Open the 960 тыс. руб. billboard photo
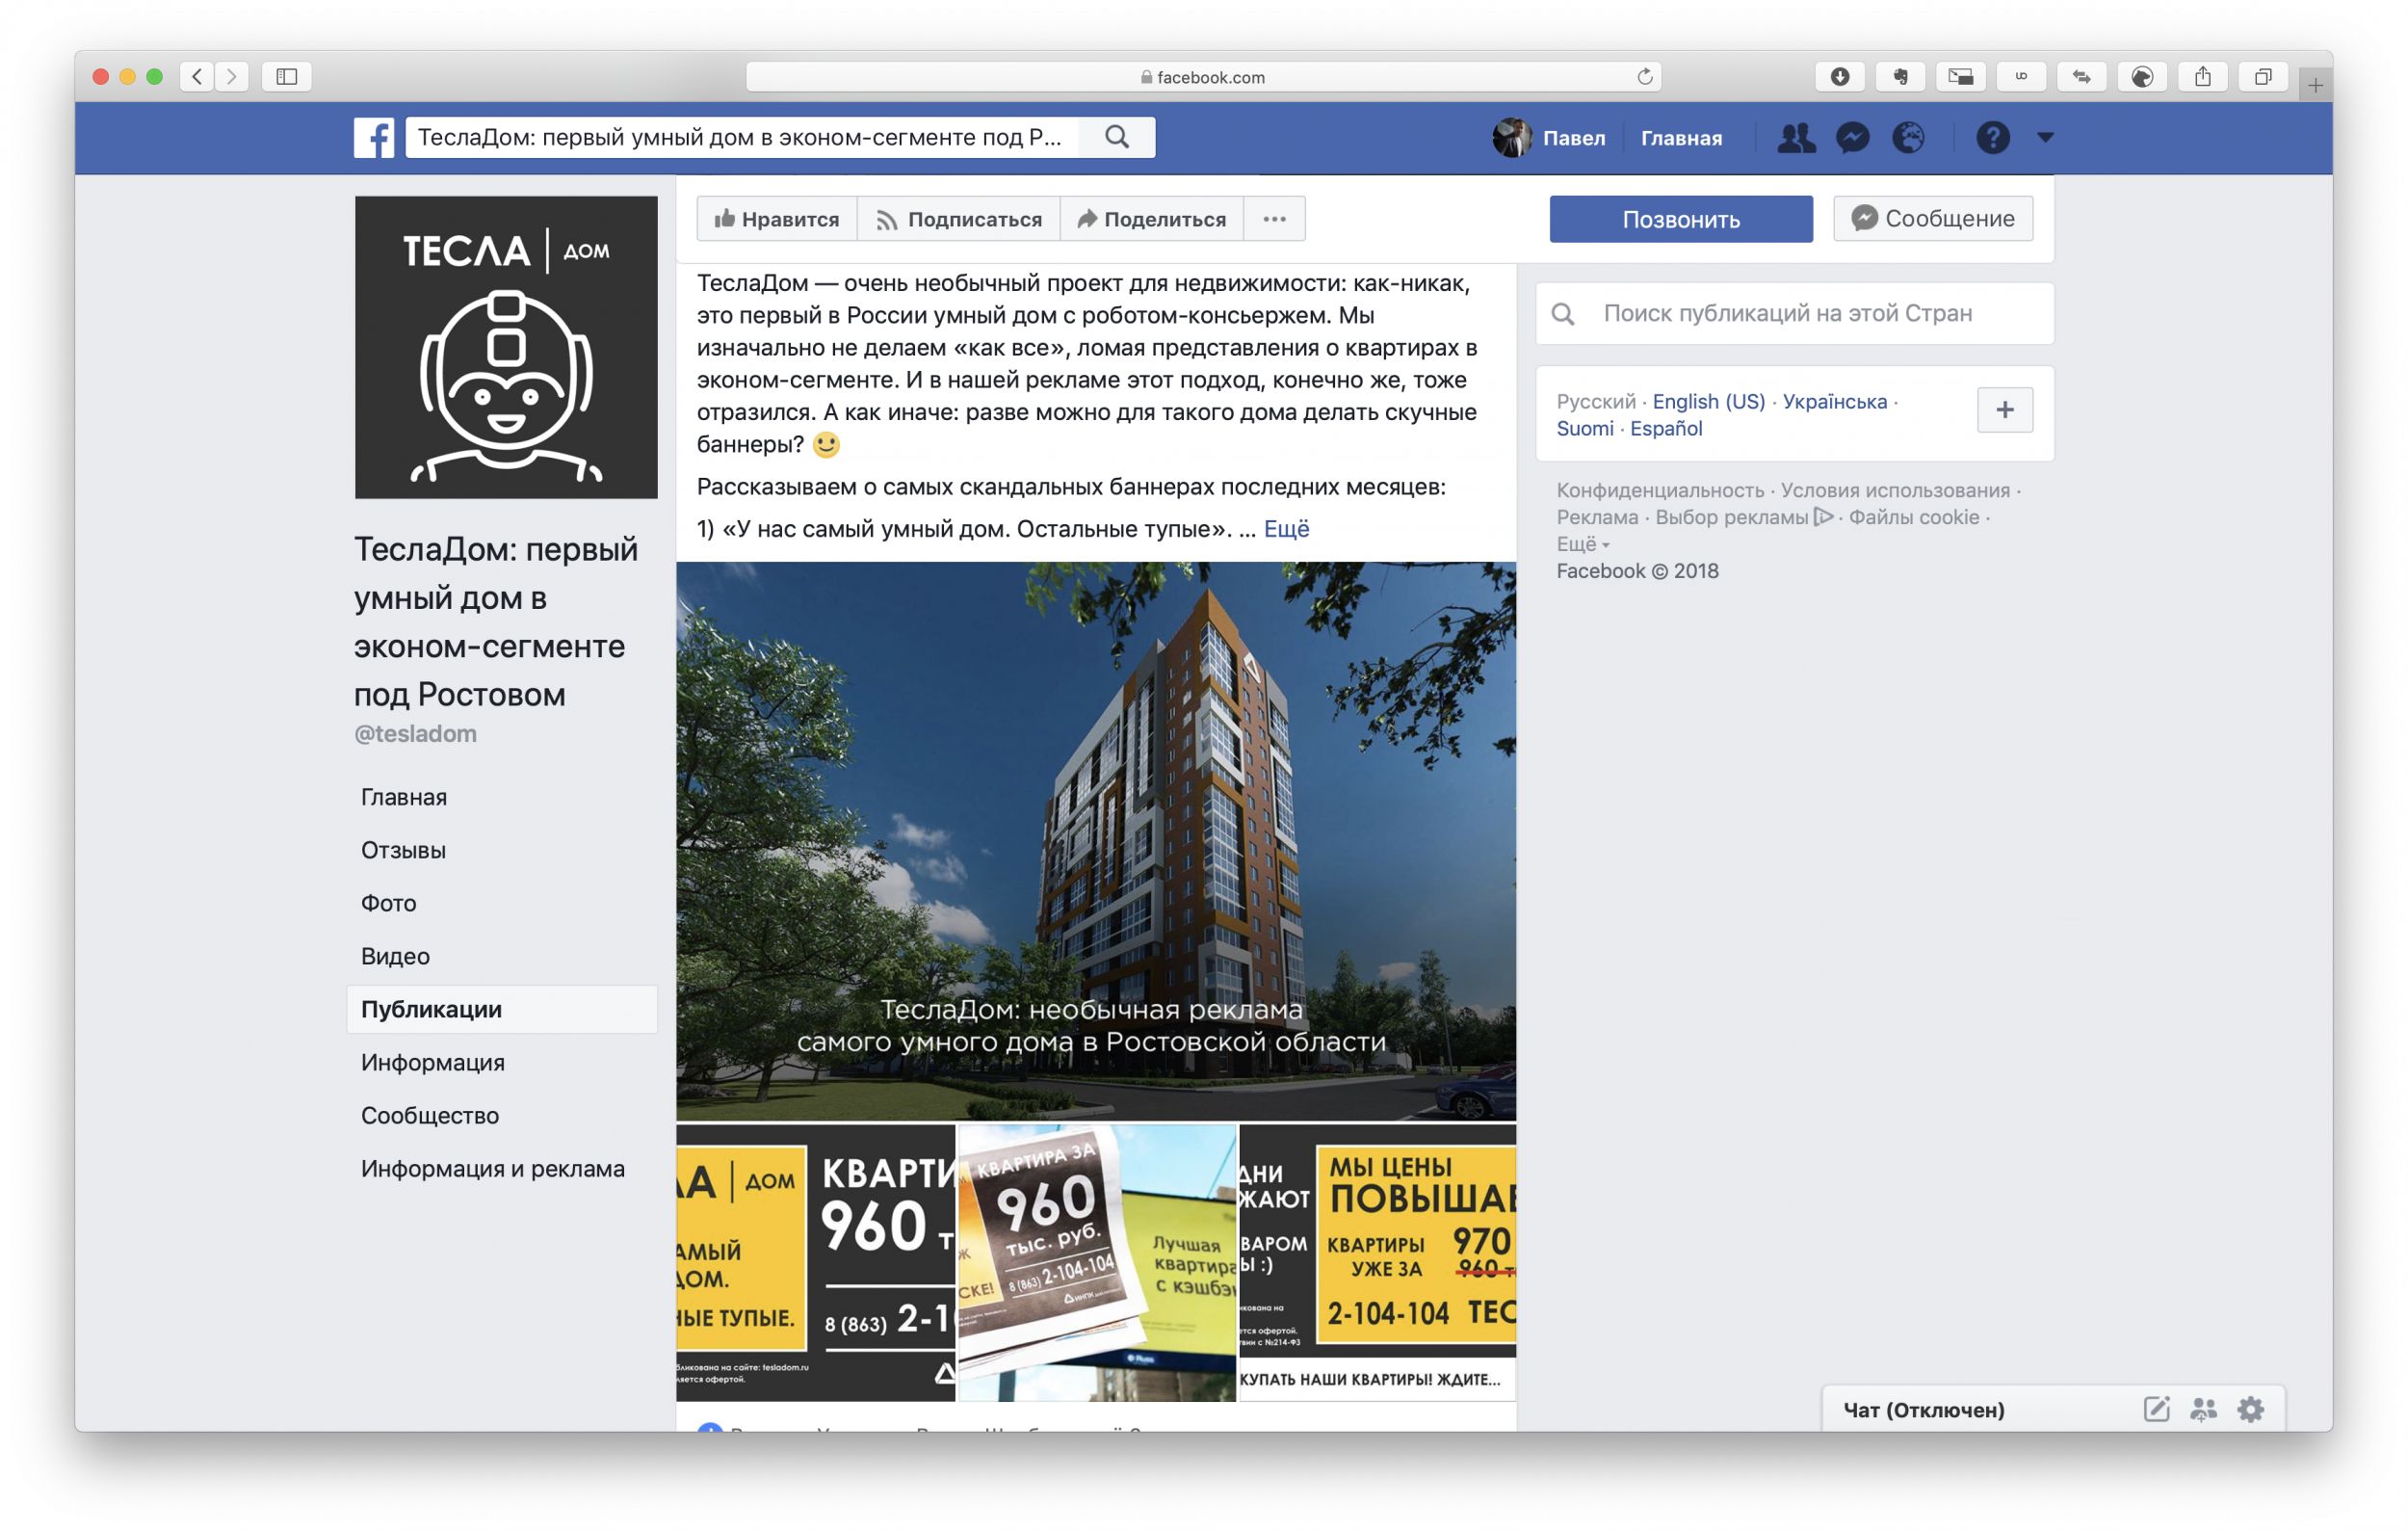Viewport: 2408px width, 1531px height. point(1097,1262)
